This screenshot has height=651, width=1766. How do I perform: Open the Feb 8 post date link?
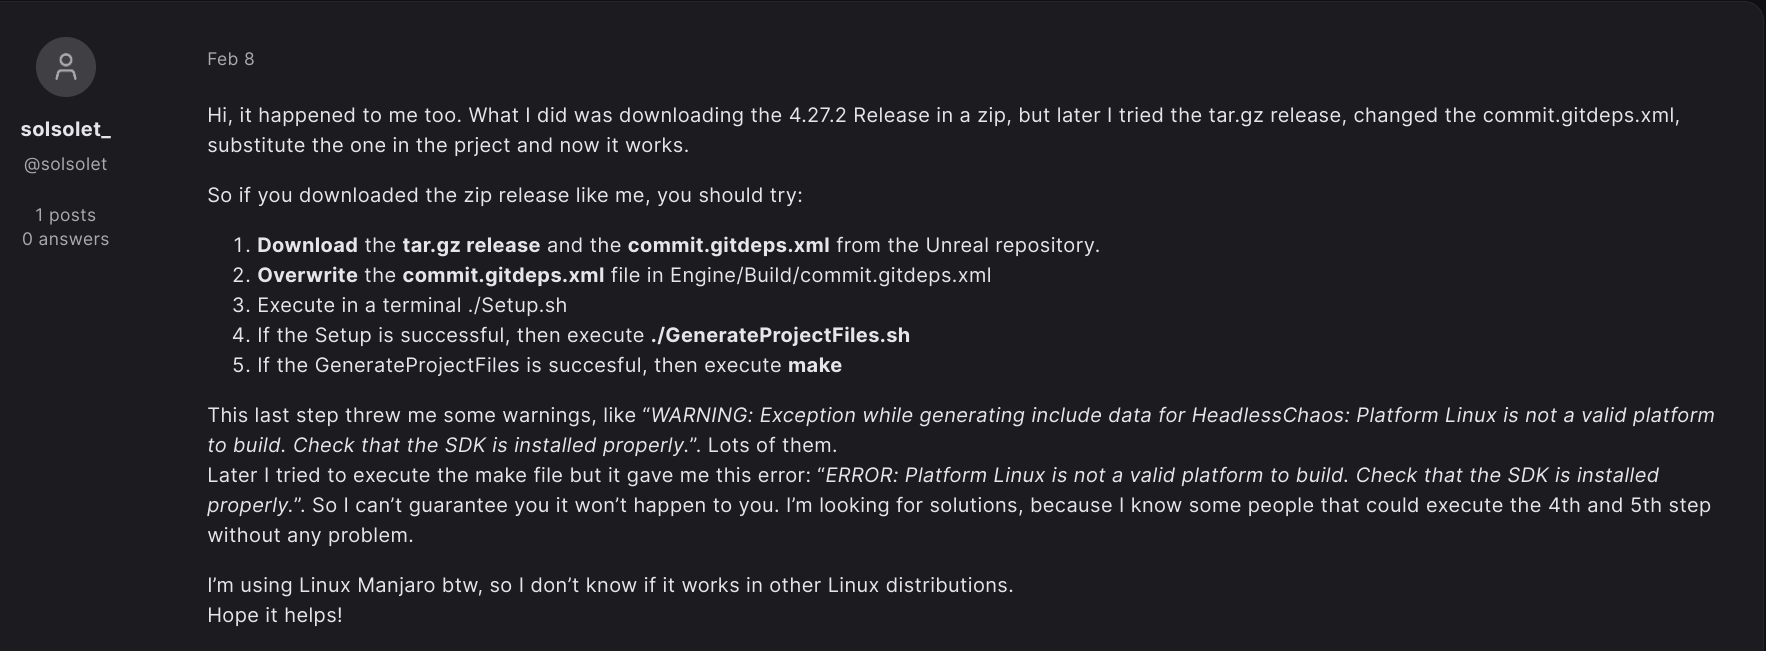[231, 59]
